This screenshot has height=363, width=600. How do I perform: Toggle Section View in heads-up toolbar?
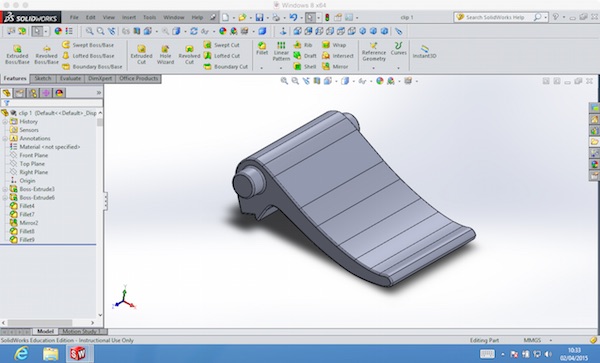317,81
